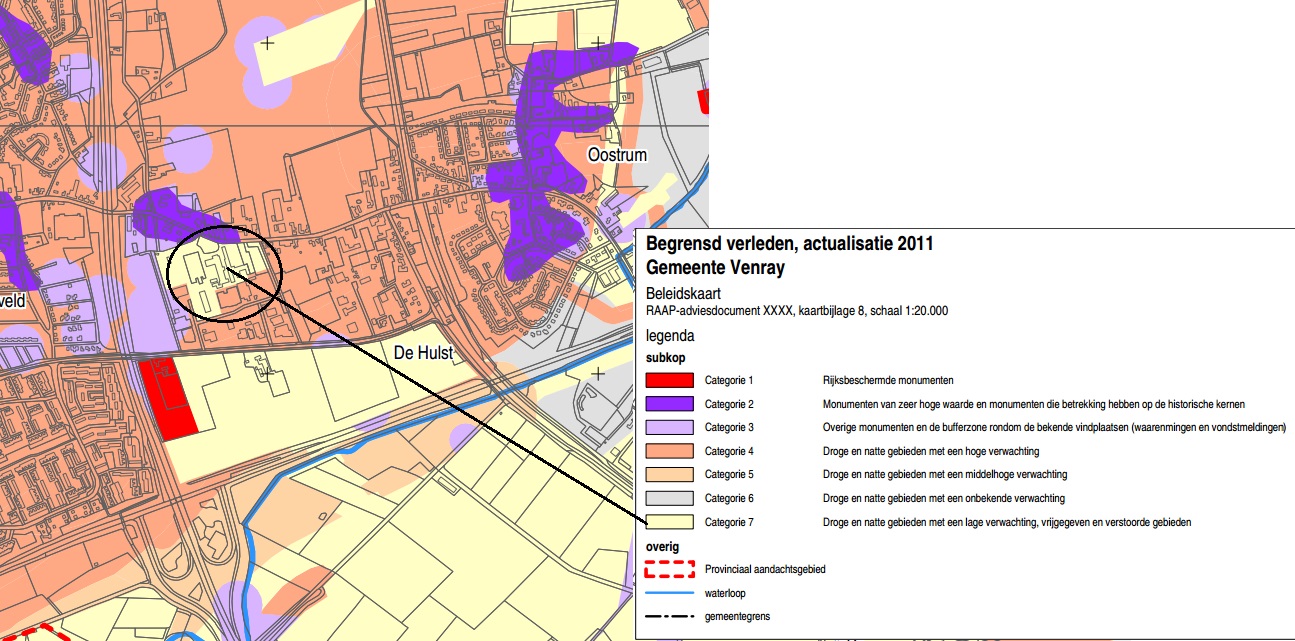Click the RAAP-adviesdocument line in legend
The image size is (1295, 641).
797,311
